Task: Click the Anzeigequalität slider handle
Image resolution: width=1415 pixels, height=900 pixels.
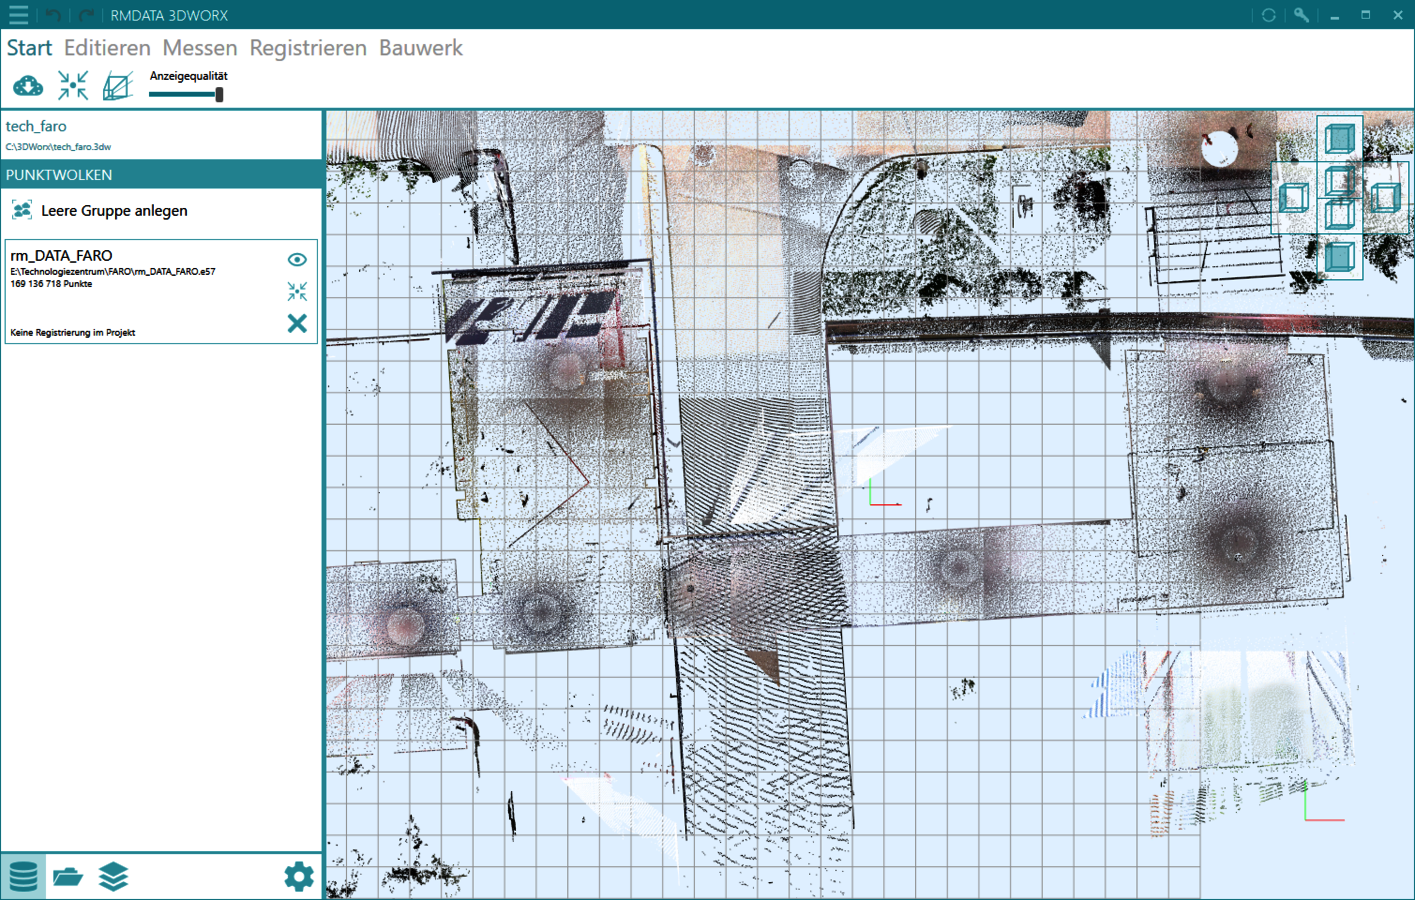Action: [219, 94]
